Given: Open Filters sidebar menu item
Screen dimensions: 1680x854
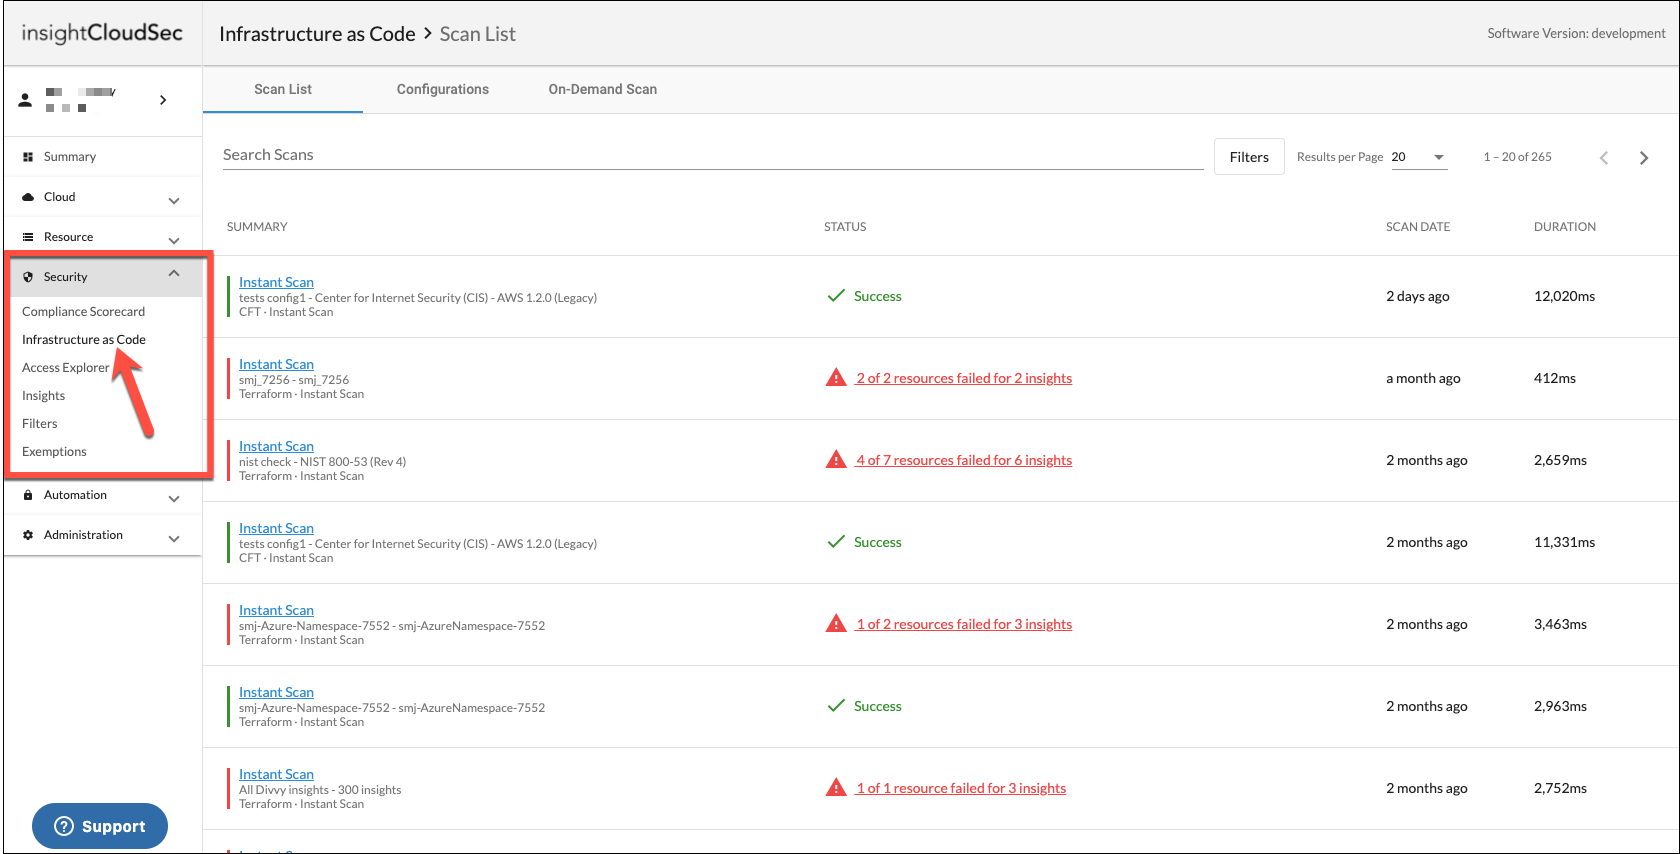Looking at the screenshot, I should (x=40, y=424).
